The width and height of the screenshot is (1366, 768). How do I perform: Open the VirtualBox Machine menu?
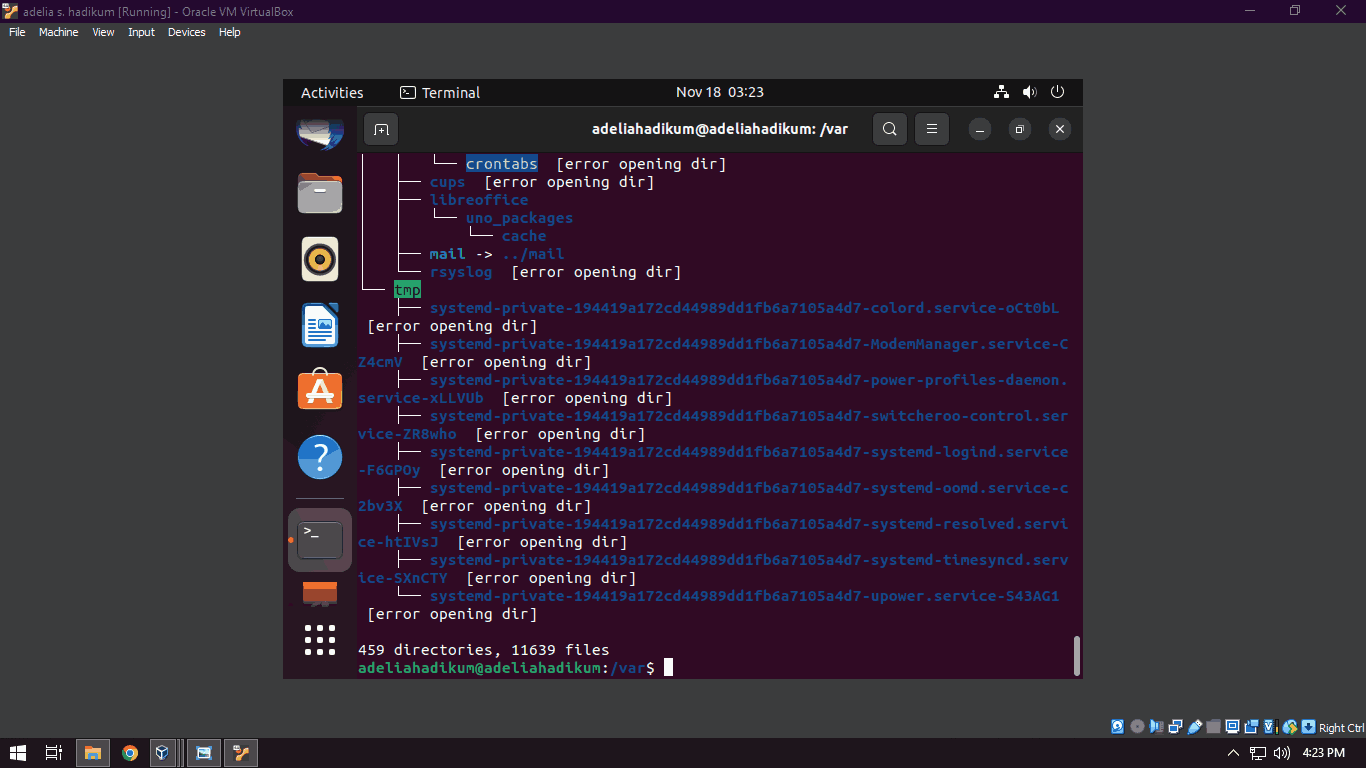58,32
